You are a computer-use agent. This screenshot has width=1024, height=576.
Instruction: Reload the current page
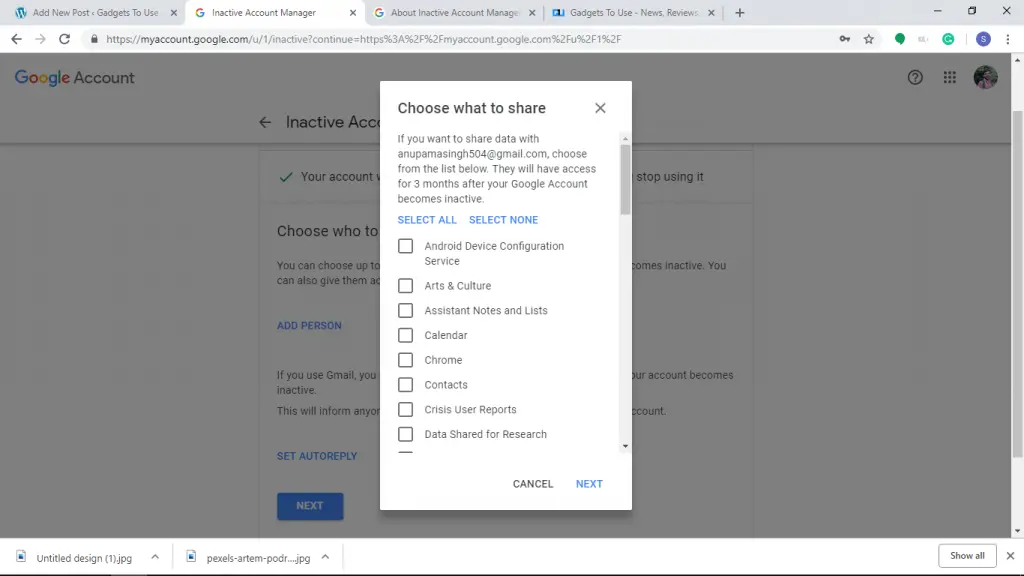(x=64, y=39)
